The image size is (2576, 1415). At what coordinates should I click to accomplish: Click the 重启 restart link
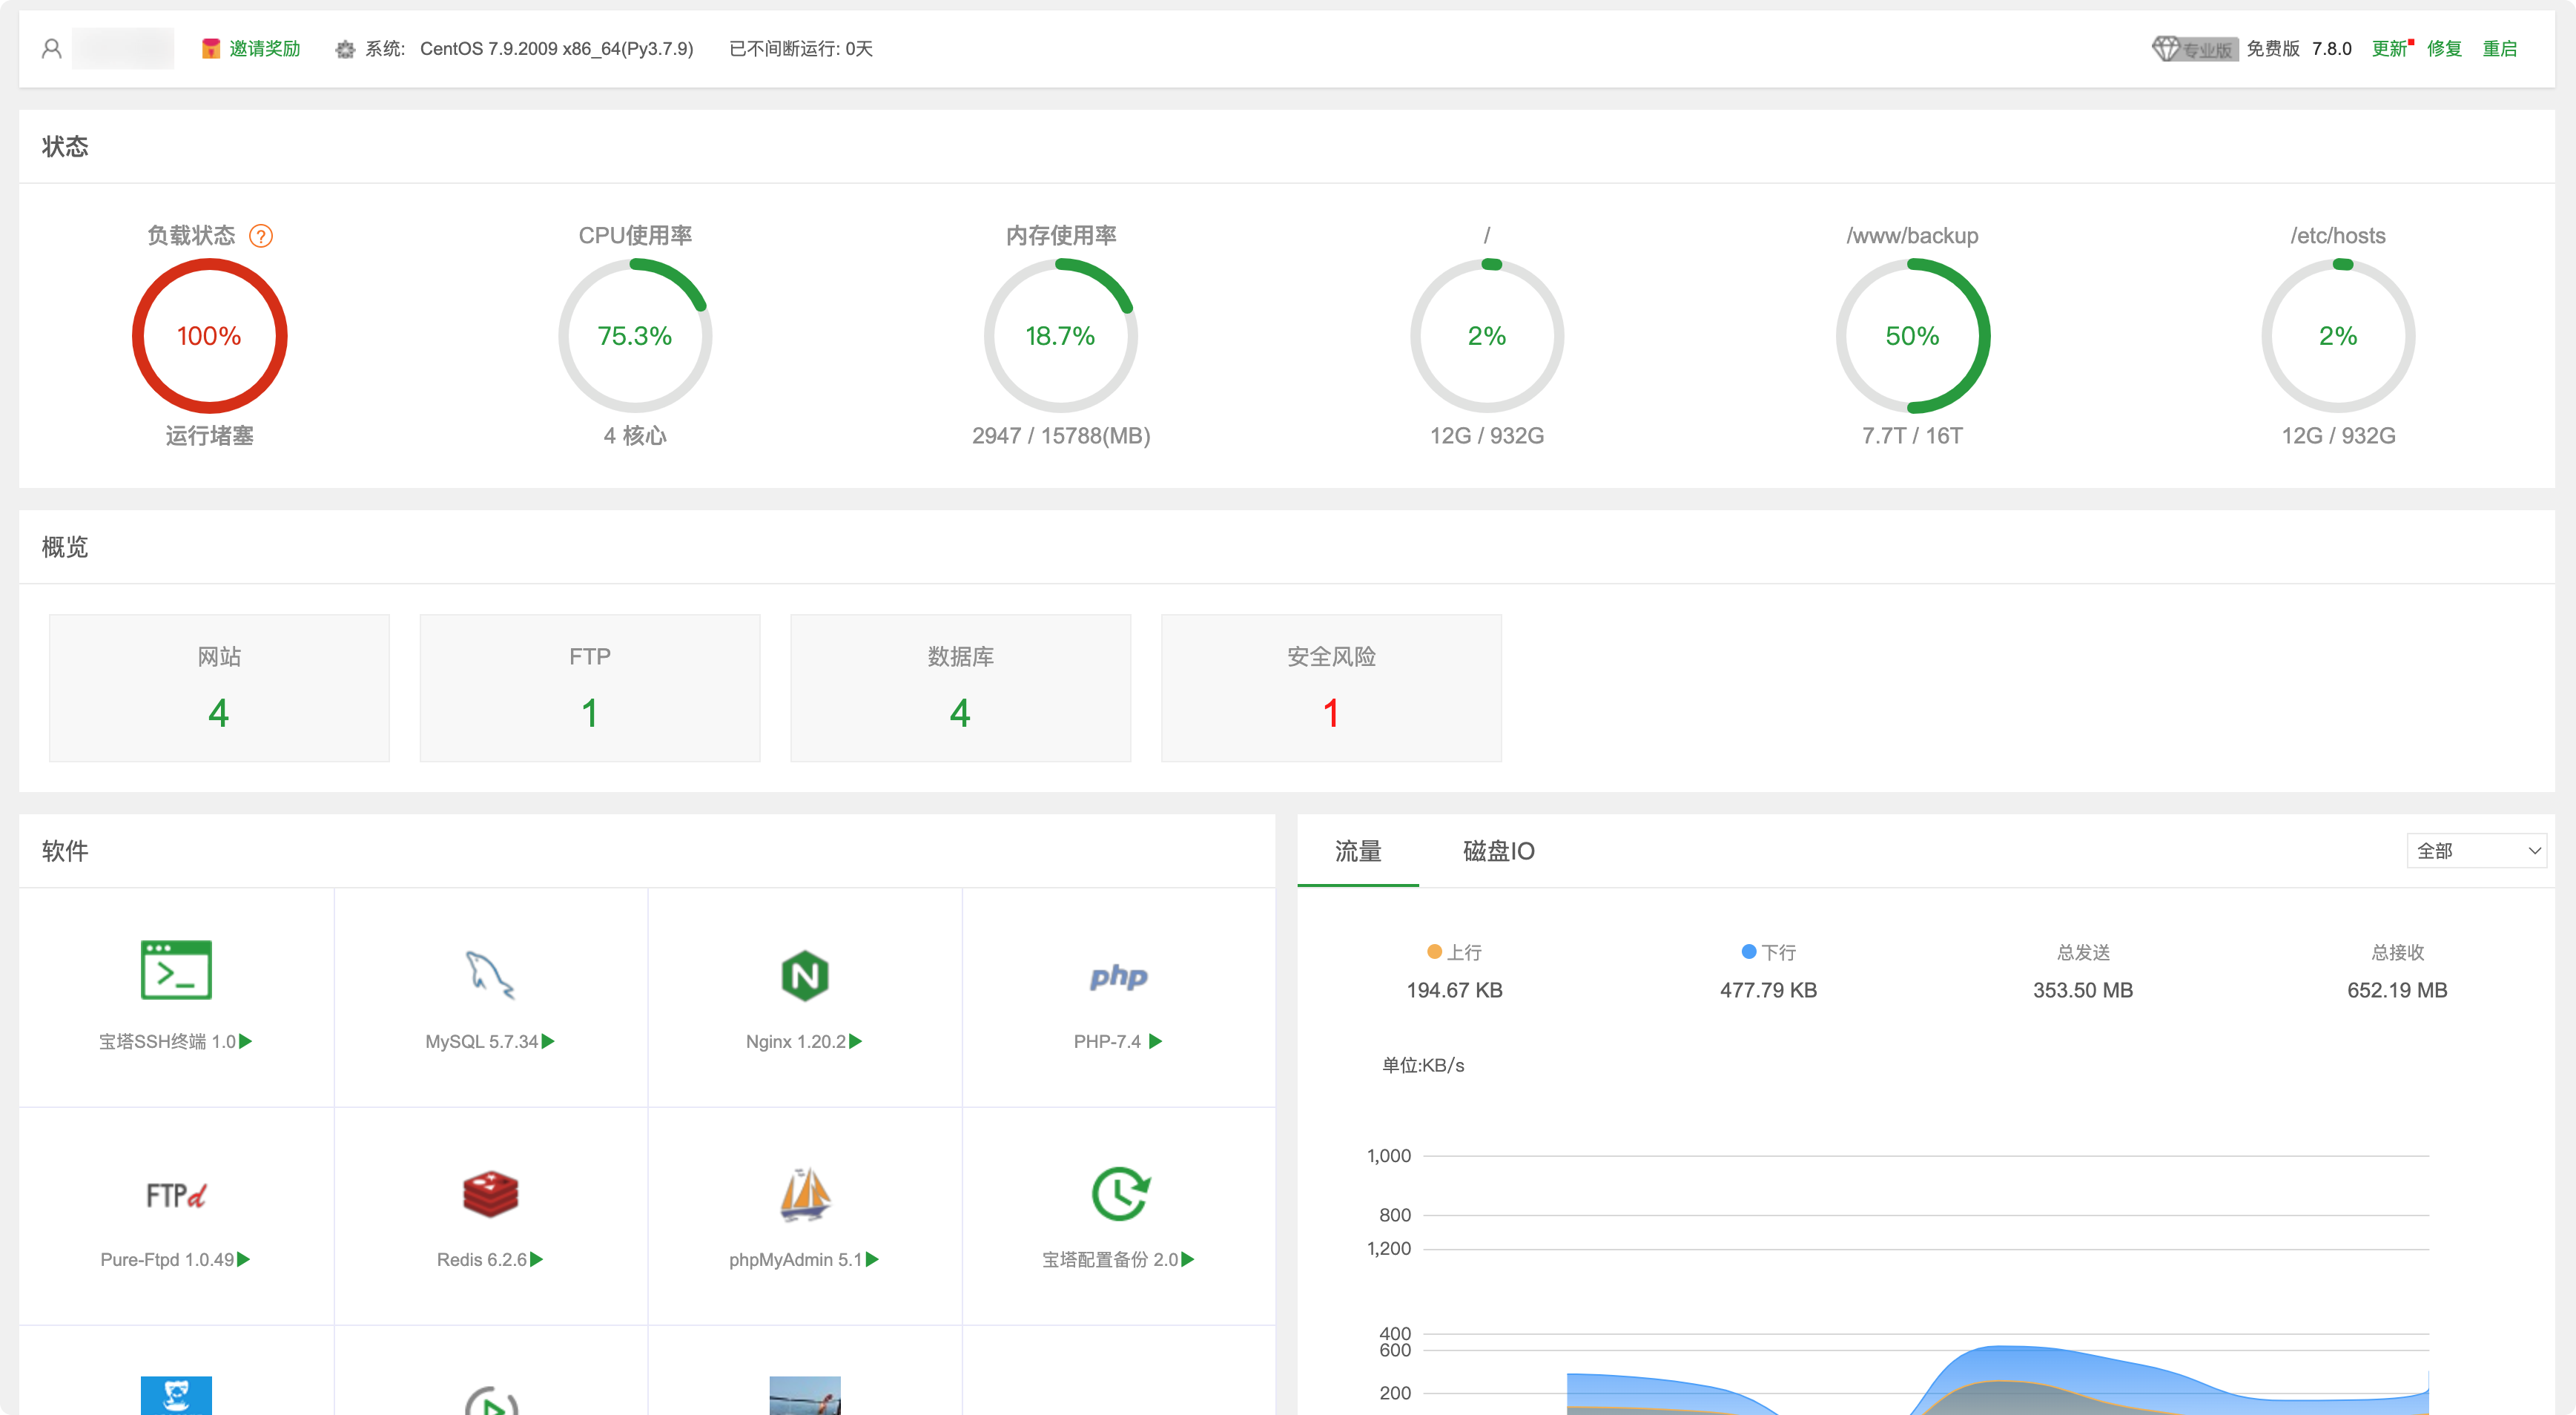coord(2499,48)
